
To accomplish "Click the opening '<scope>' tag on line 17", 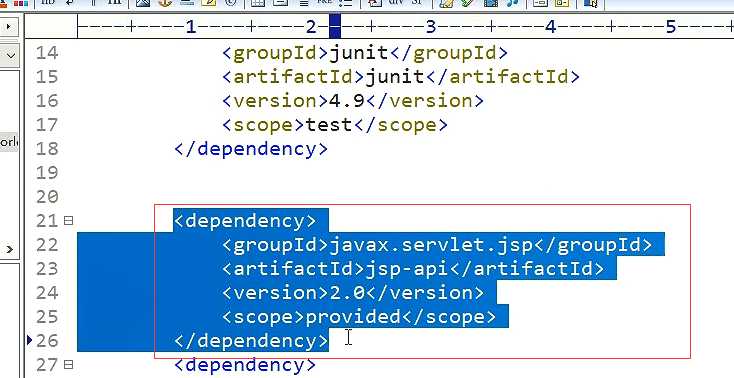I will pos(264,125).
